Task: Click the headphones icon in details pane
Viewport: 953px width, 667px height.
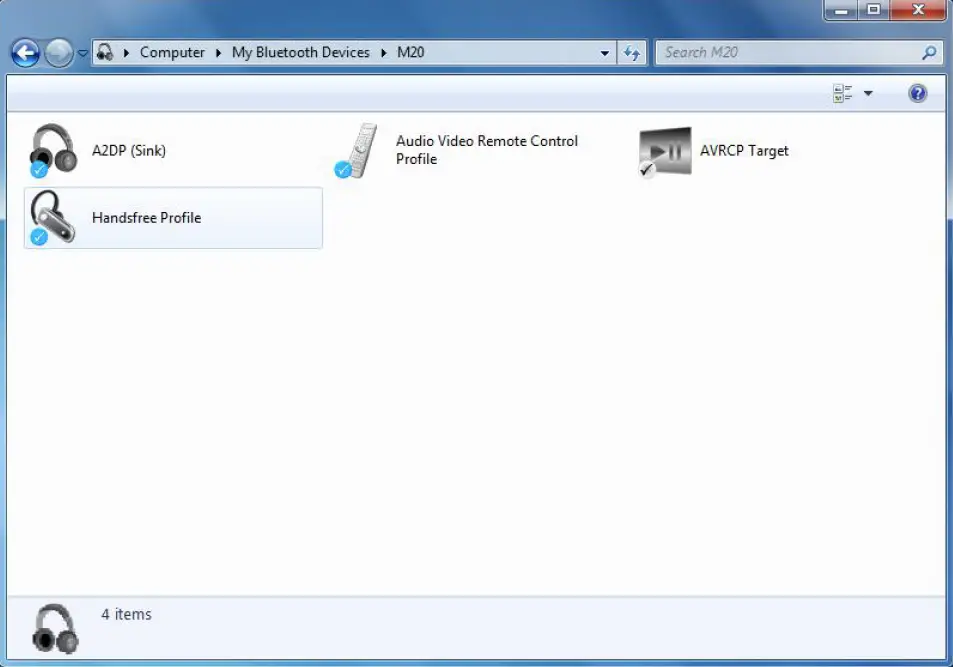Action: click(x=55, y=628)
